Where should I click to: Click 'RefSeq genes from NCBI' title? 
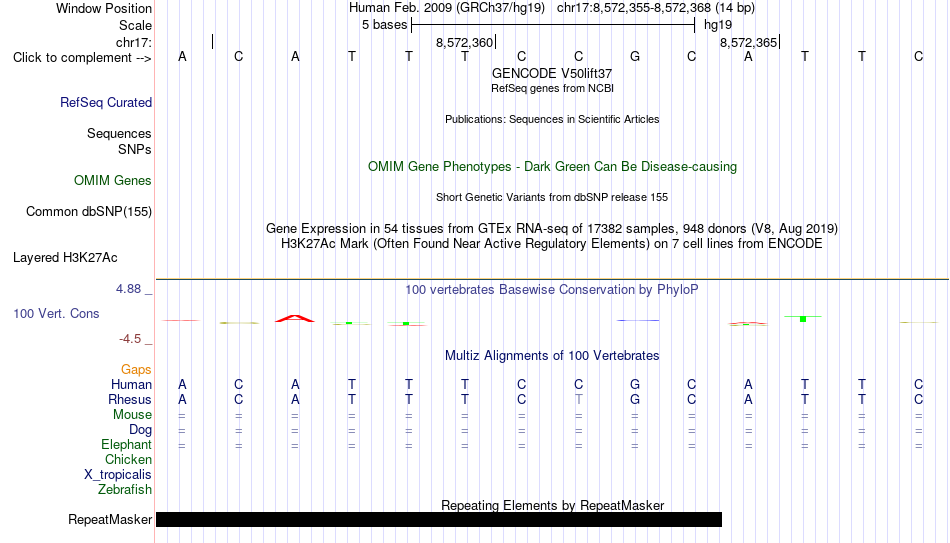tap(552, 88)
